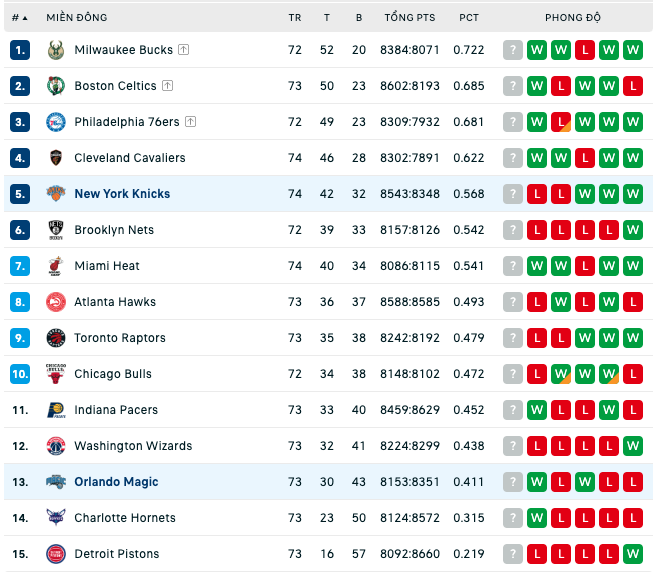Click the Chicago Bulls team logo
The height and width of the screenshot is (578, 658).
point(56,374)
